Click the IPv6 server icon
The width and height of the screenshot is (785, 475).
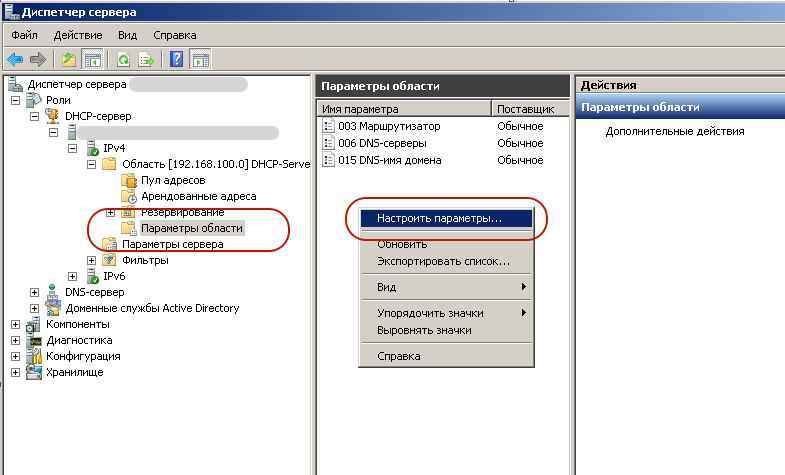tap(92, 276)
